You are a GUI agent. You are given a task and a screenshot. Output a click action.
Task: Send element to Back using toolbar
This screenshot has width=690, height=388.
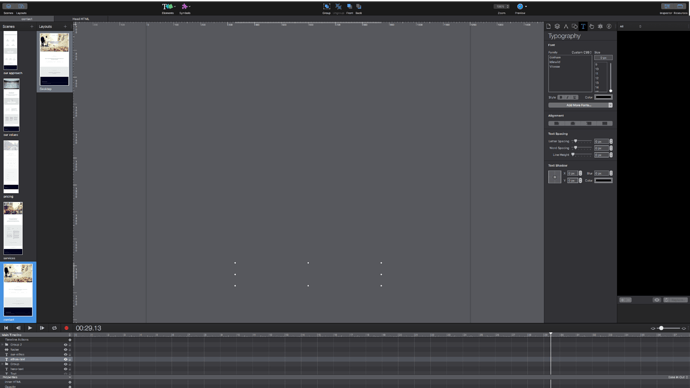pos(359,8)
